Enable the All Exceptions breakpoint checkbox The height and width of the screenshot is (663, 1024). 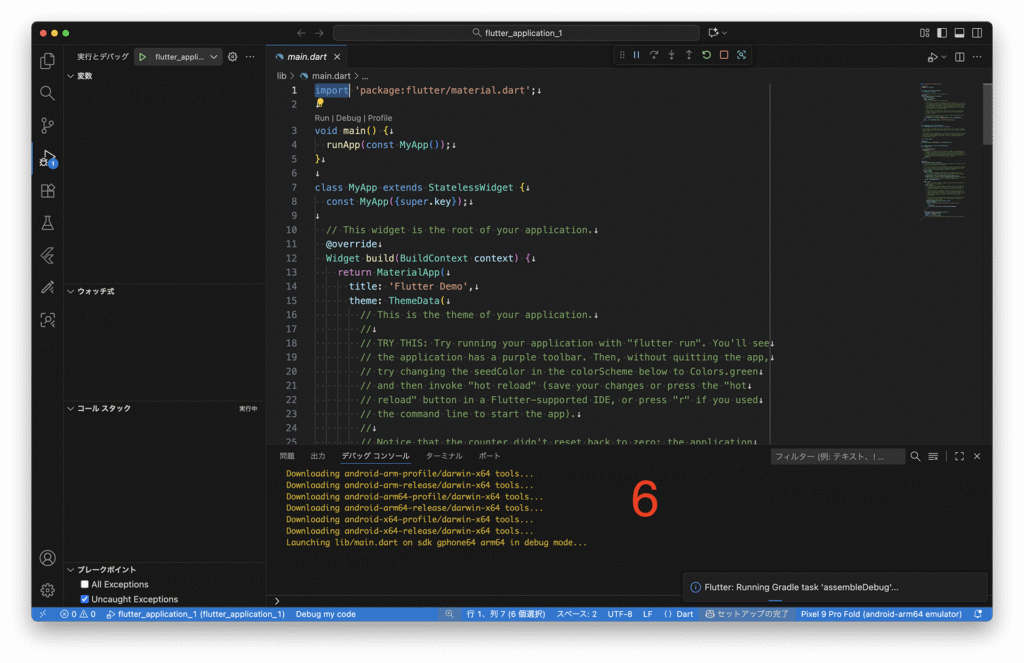coord(85,584)
